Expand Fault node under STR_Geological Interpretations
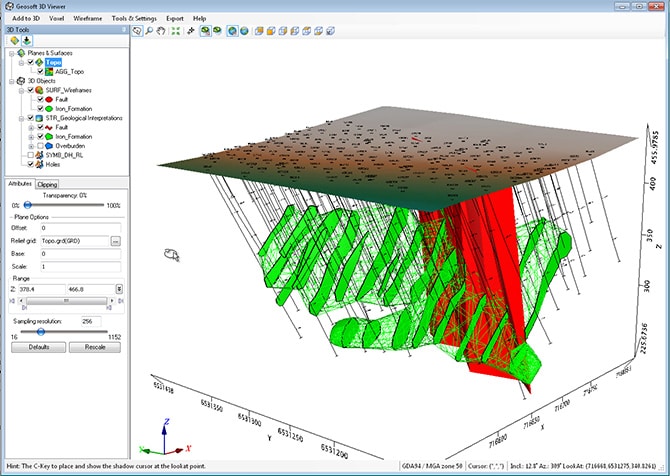This screenshot has width=670, height=476. point(31,128)
